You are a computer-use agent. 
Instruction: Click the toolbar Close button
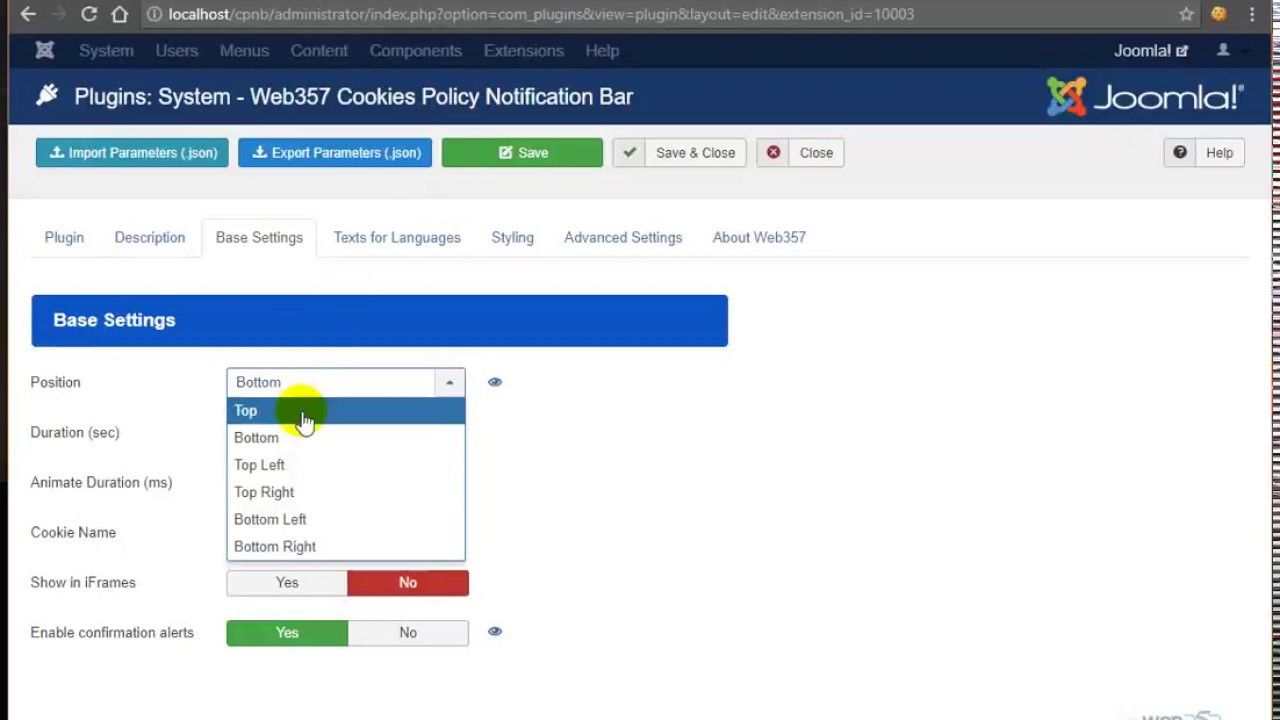800,153
